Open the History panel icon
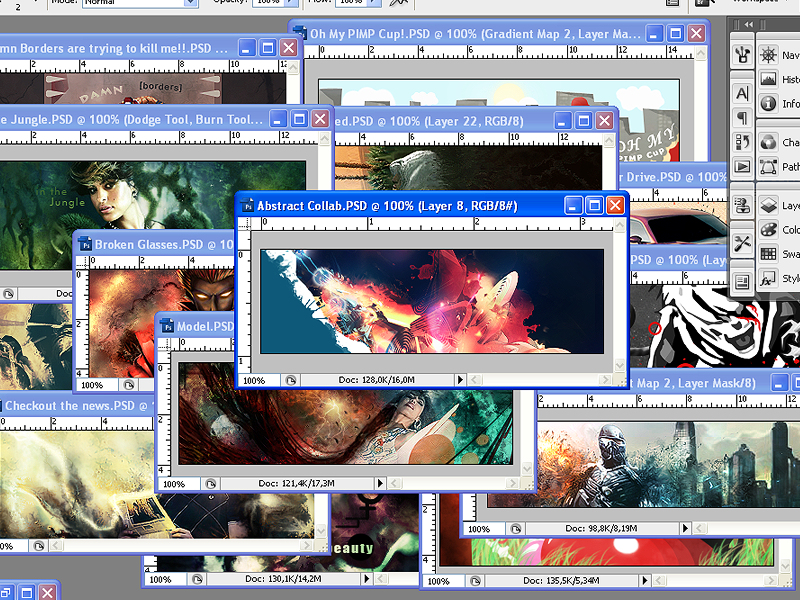Viewport: 800px width, 600px height. pyautogui.click(x=742, y=142)
